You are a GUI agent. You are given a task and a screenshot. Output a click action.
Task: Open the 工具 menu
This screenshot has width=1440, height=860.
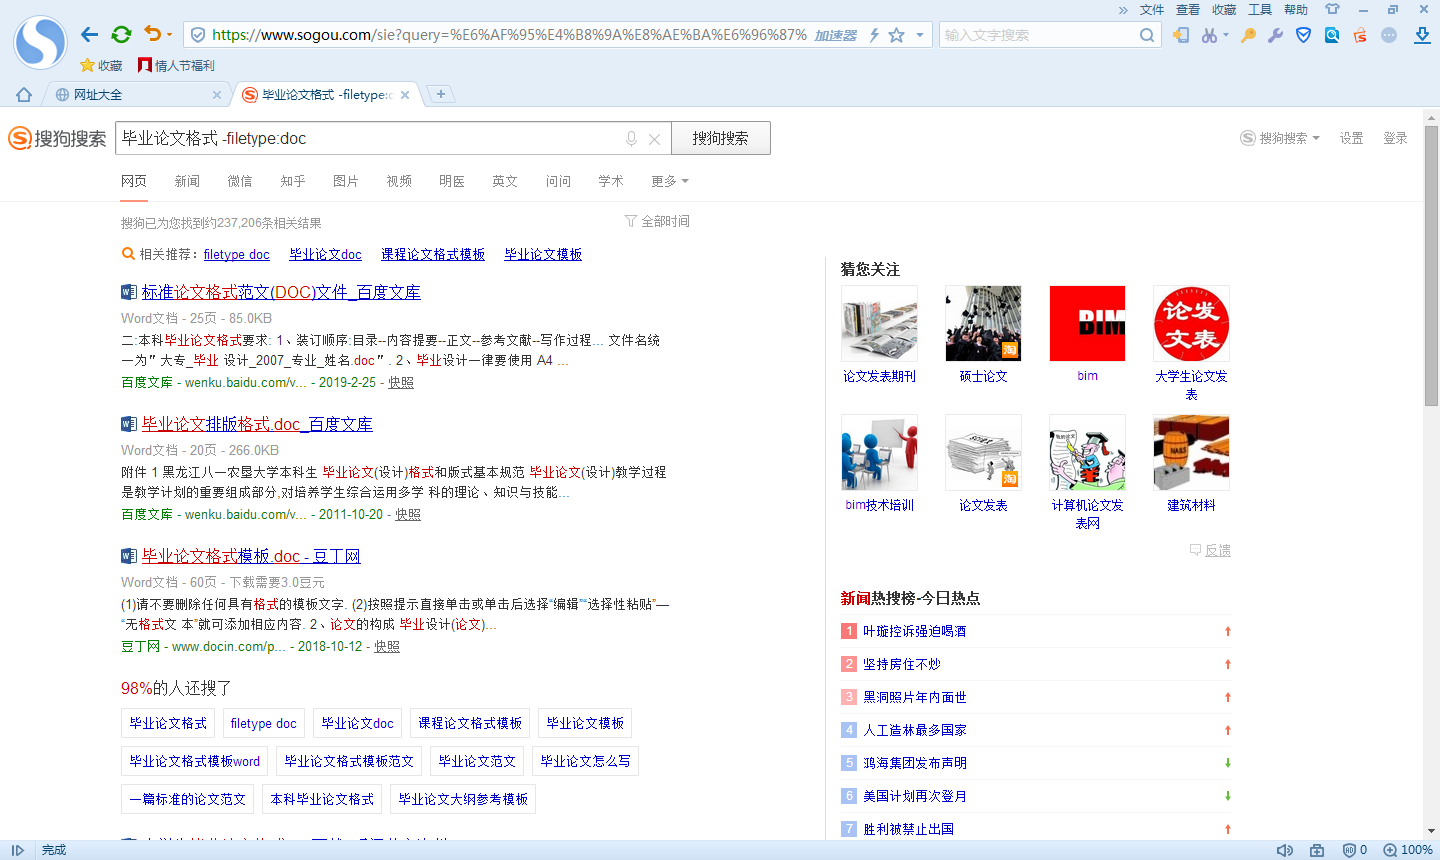(x=1260, y=10)
